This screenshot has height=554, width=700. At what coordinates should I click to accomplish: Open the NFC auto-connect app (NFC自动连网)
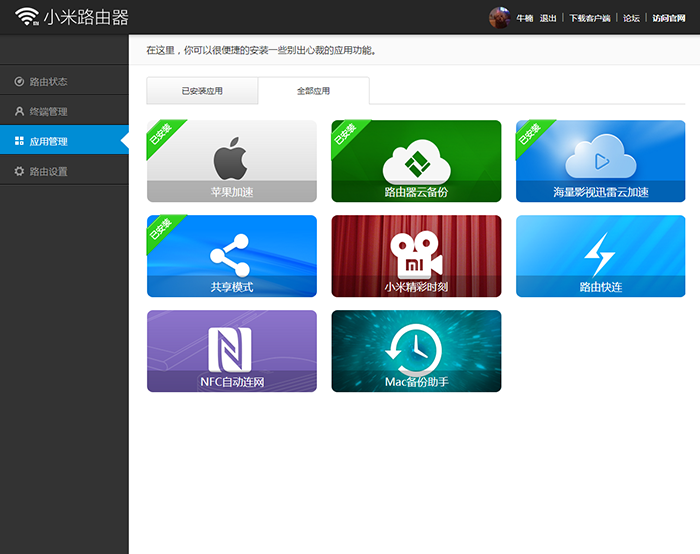pyautogui.click(x=231, y=351)
